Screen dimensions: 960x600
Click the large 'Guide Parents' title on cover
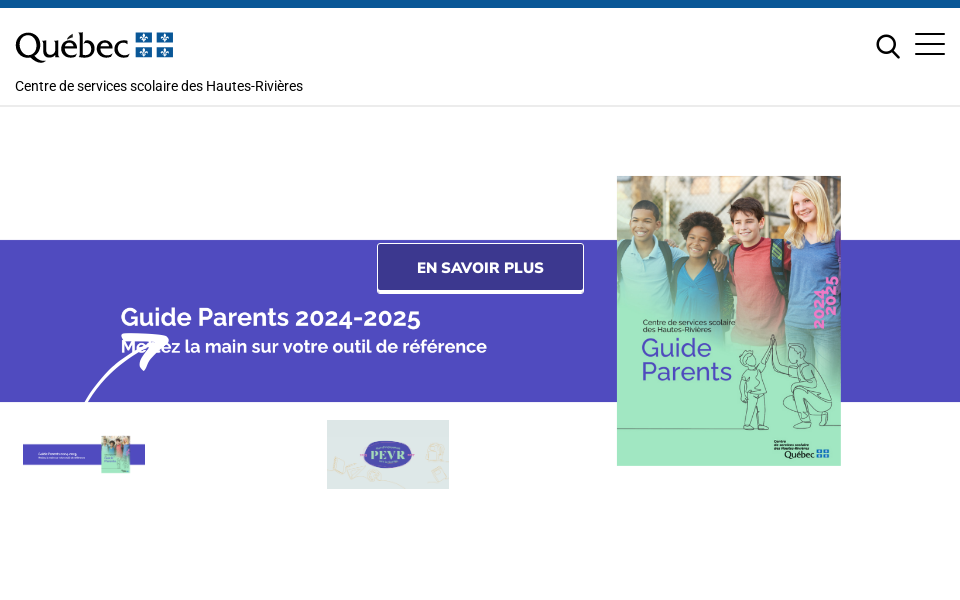pos(686,360)
